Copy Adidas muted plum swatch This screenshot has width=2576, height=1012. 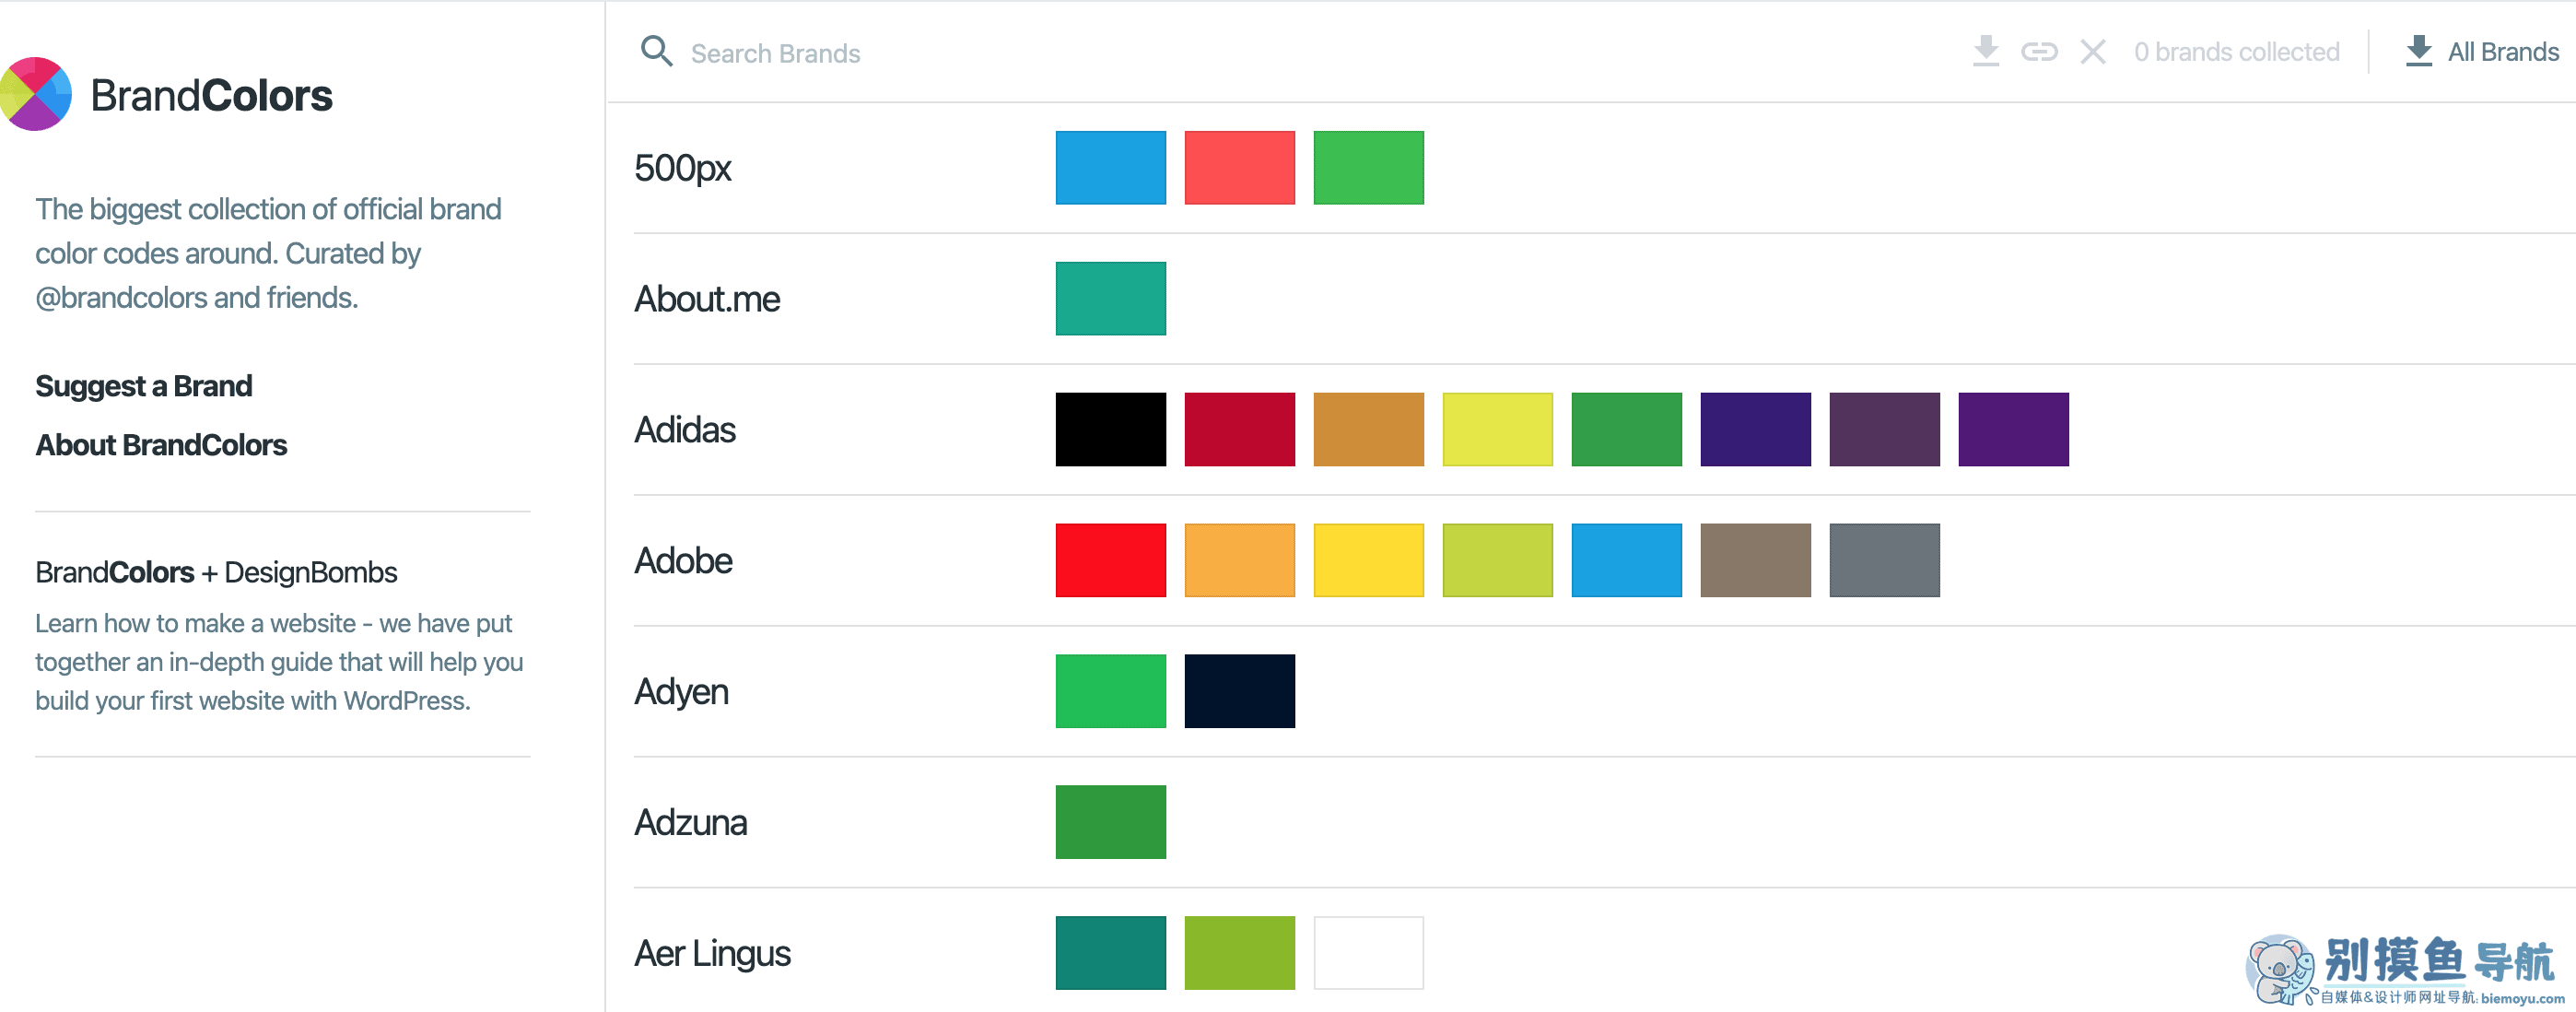pos(1885,430)
